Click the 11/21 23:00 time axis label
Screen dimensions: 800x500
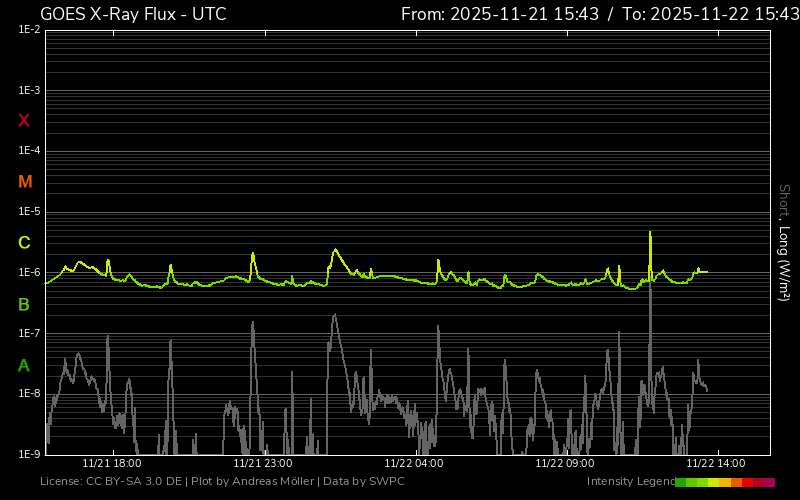pyautogui.click(x=262, y=463)
